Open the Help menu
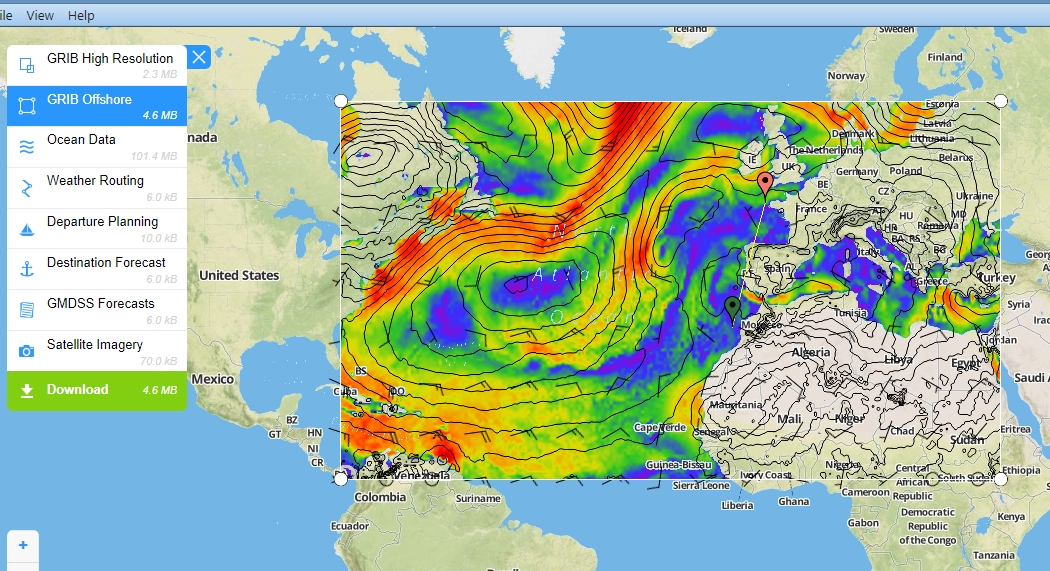The image size is (1050, 571). (81, 15)
